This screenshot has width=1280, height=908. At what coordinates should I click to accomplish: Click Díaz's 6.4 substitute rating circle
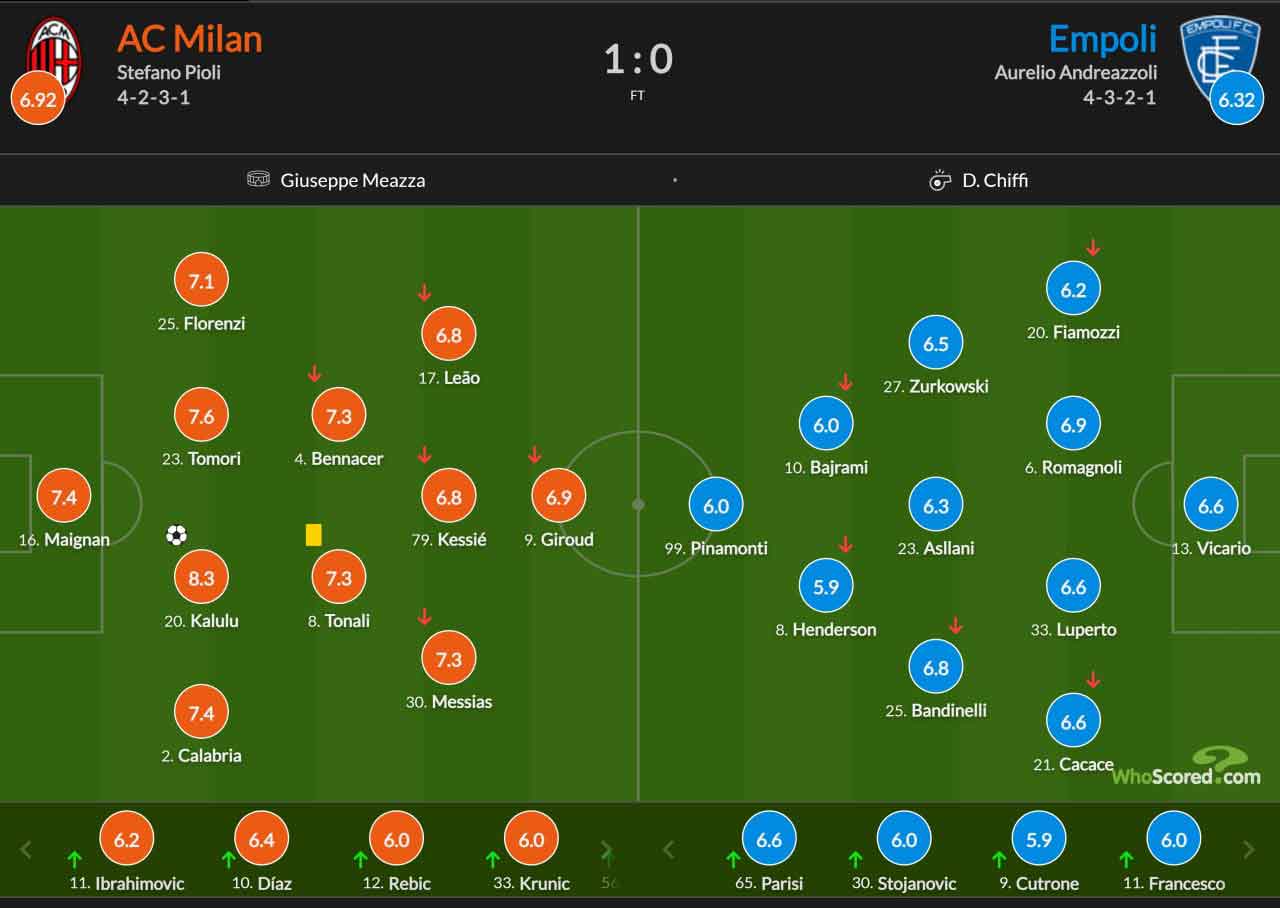[x=262, y=840]
